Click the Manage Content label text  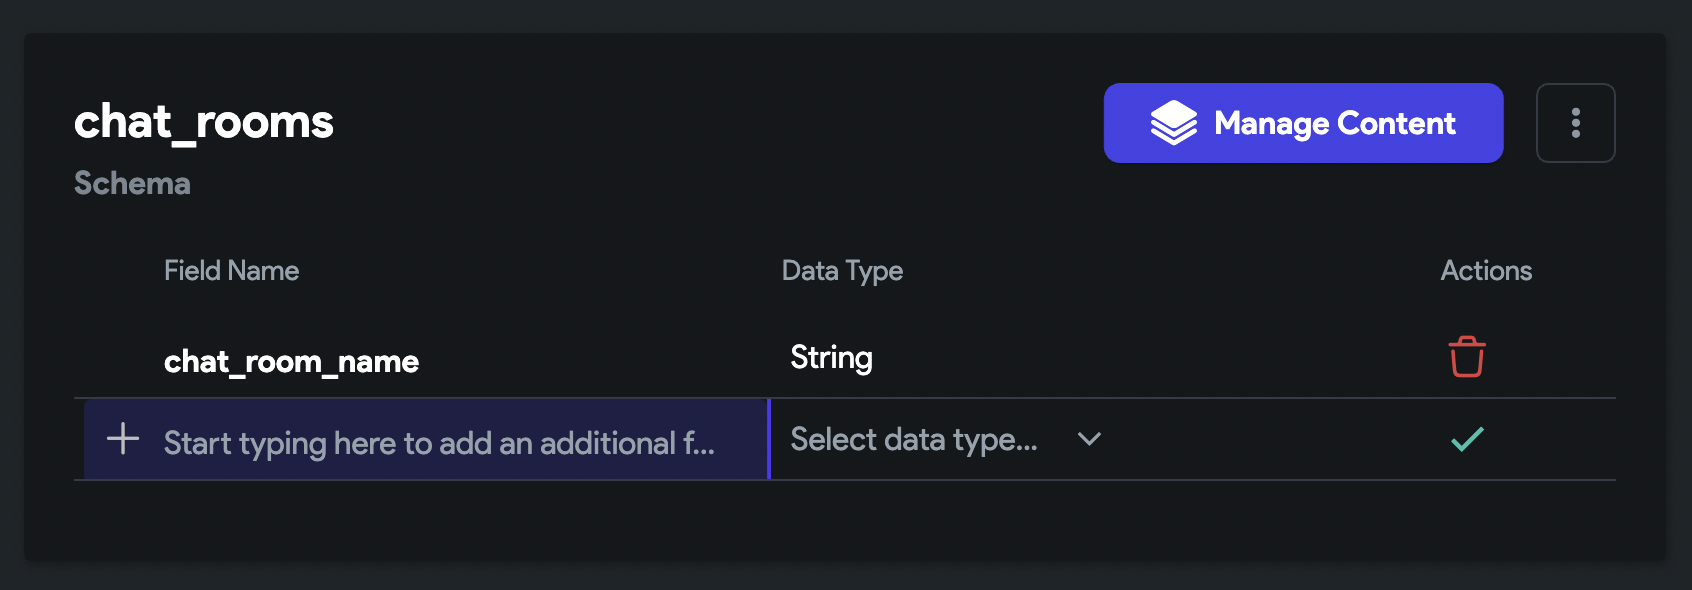[x=1335, y=123]
